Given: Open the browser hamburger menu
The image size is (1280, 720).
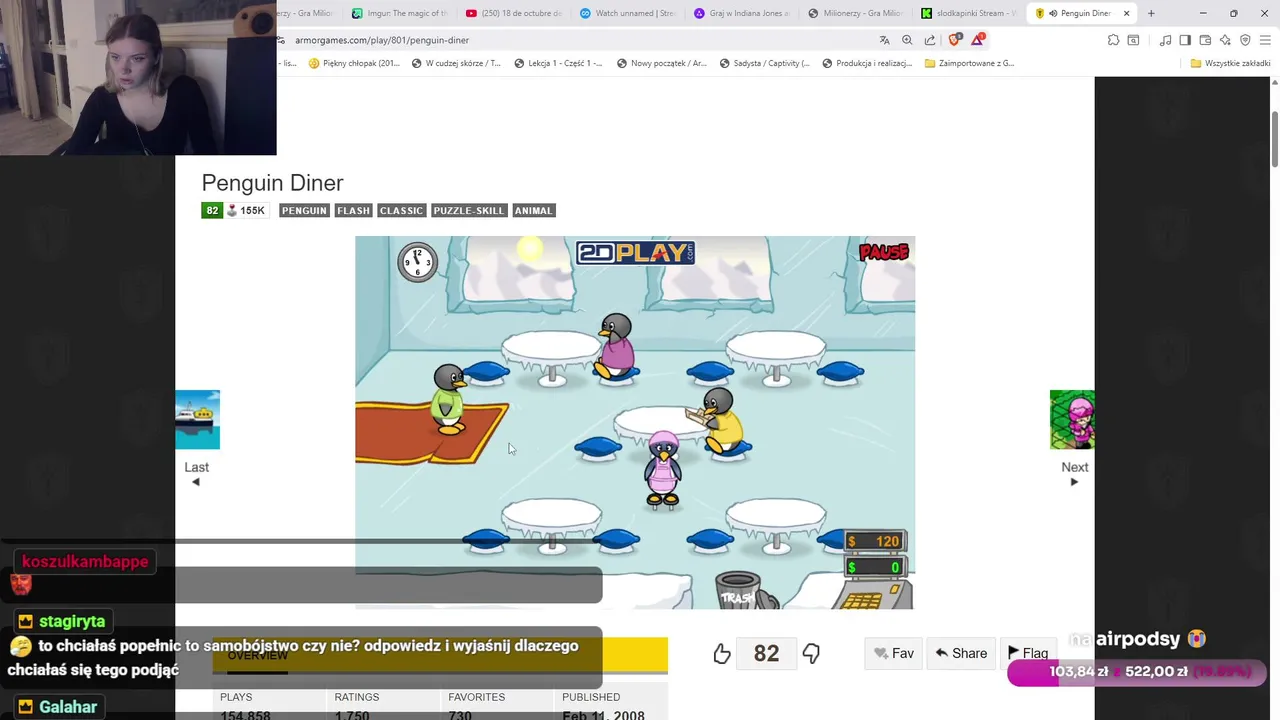Looking at the screenshot, I should (x=1265, y=40).
